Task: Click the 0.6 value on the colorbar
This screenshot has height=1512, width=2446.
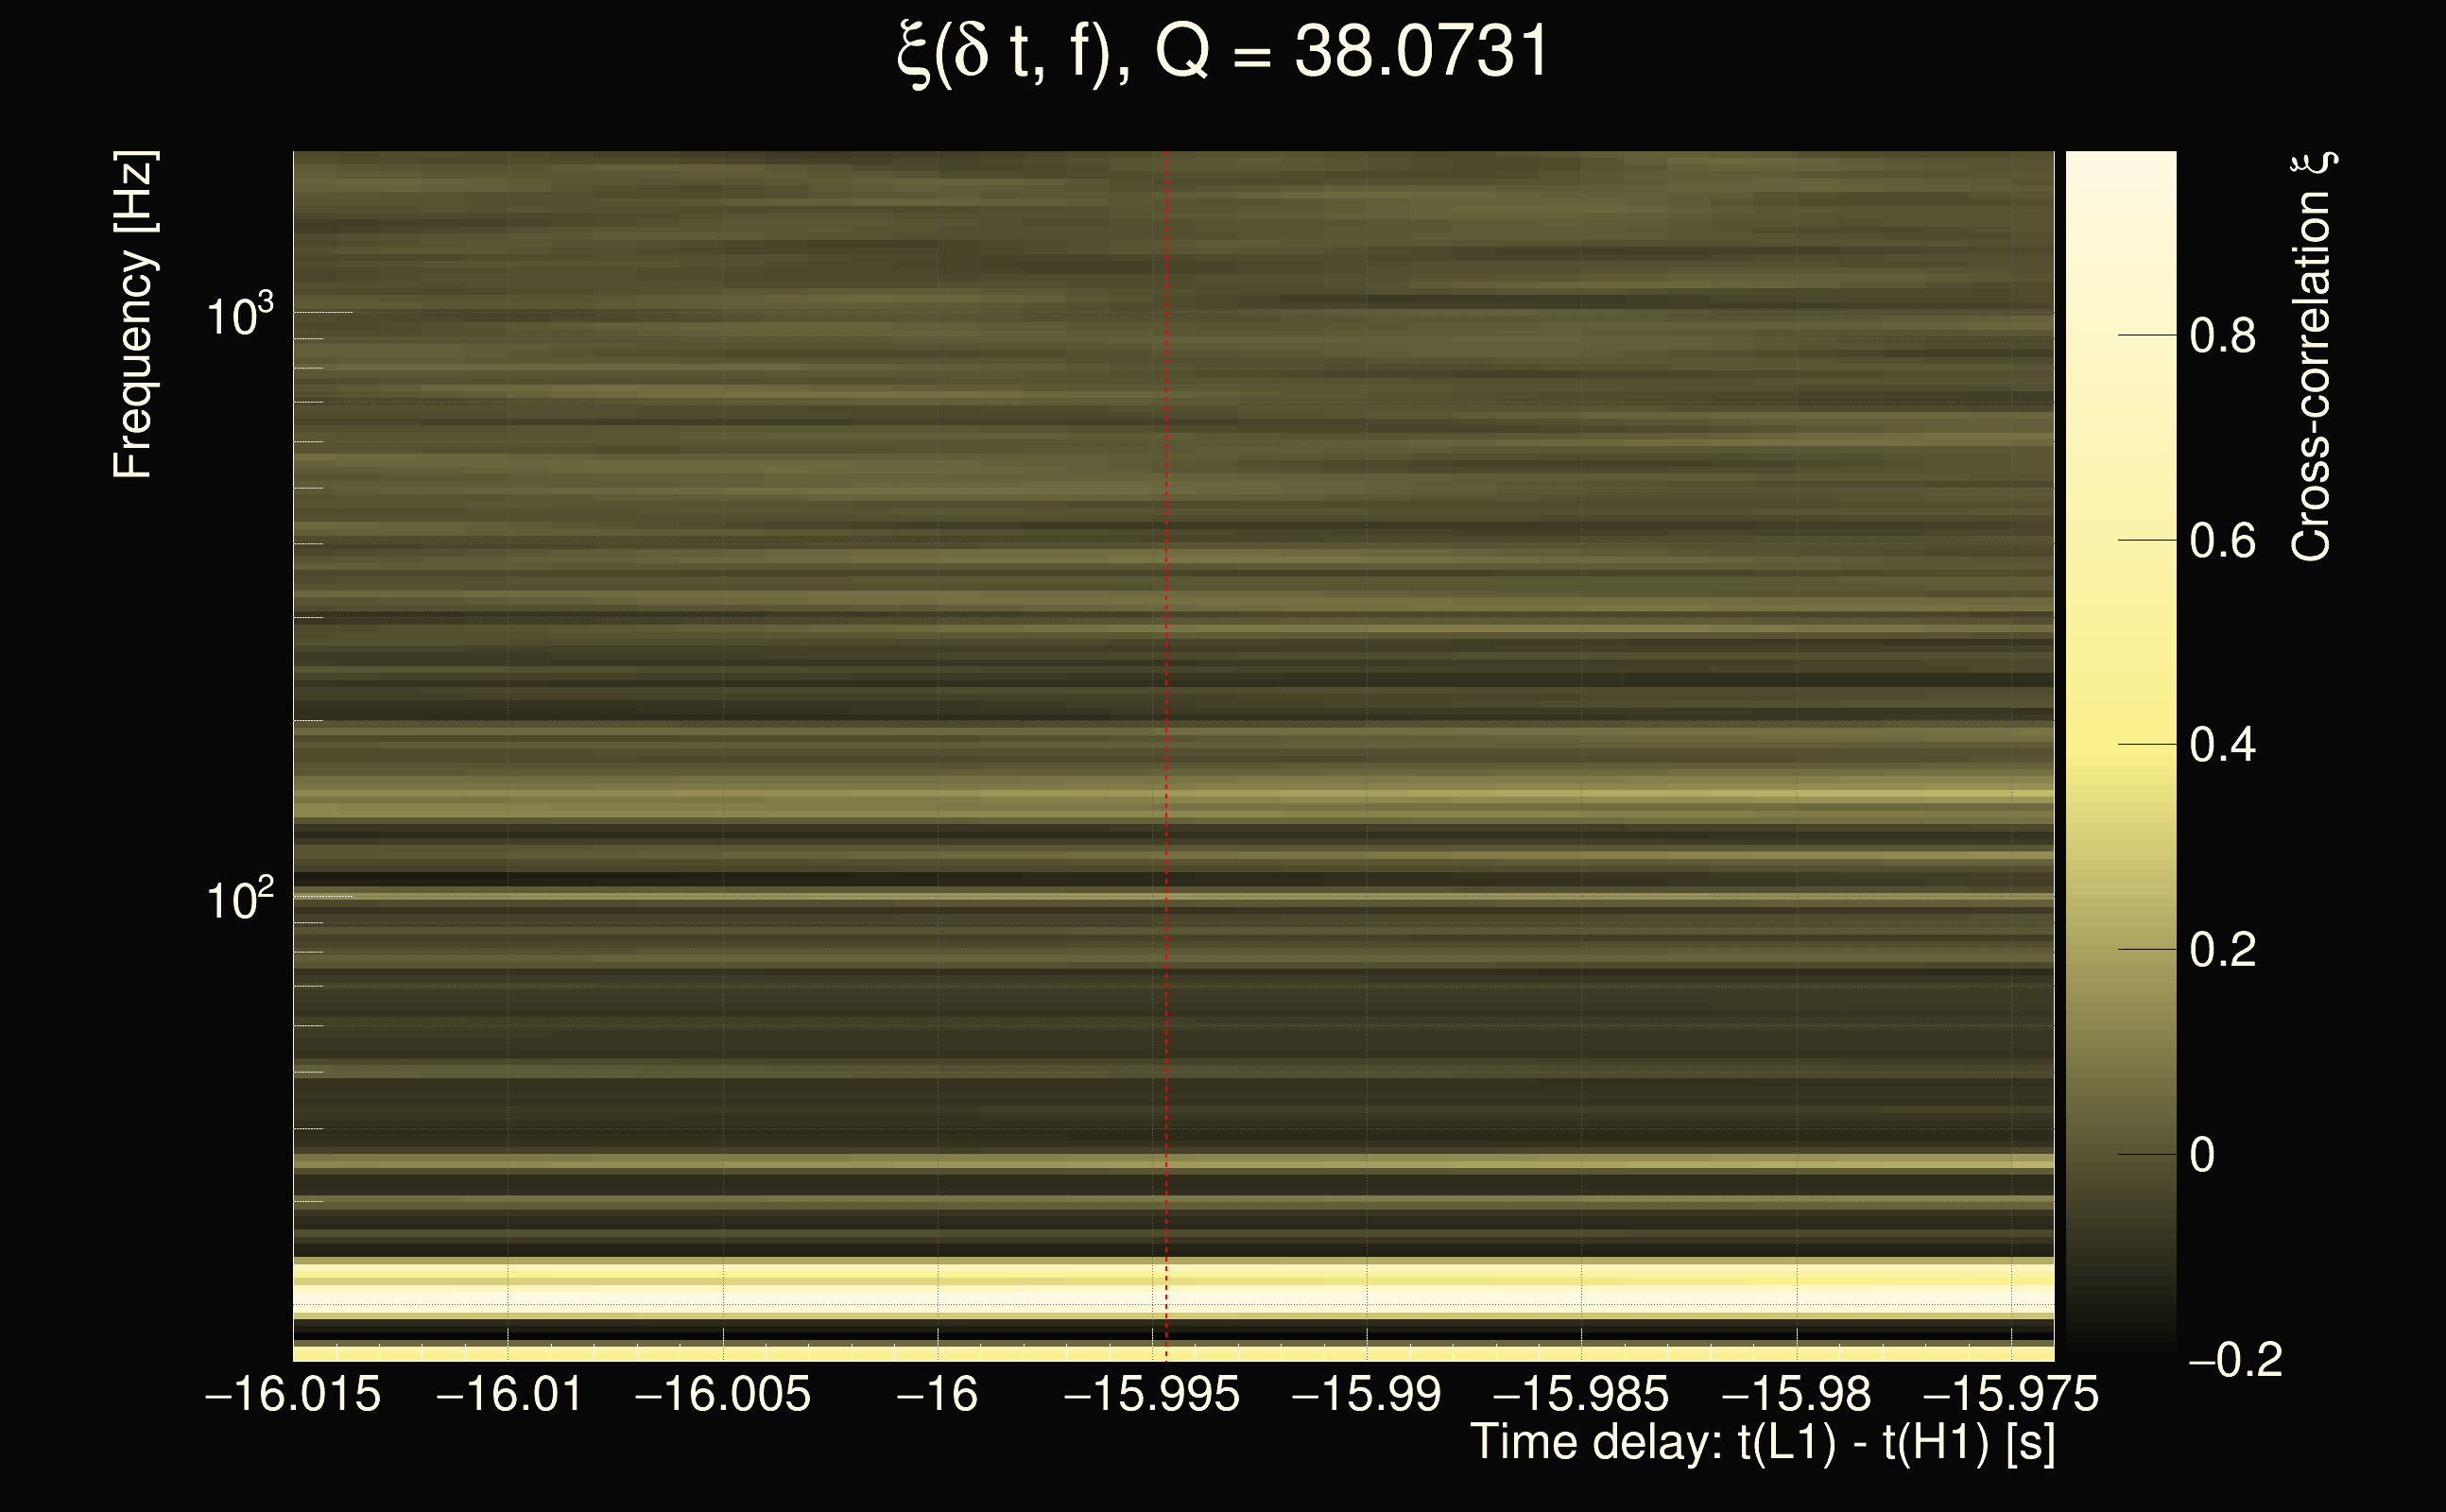Action: [x=2222, y=541]
